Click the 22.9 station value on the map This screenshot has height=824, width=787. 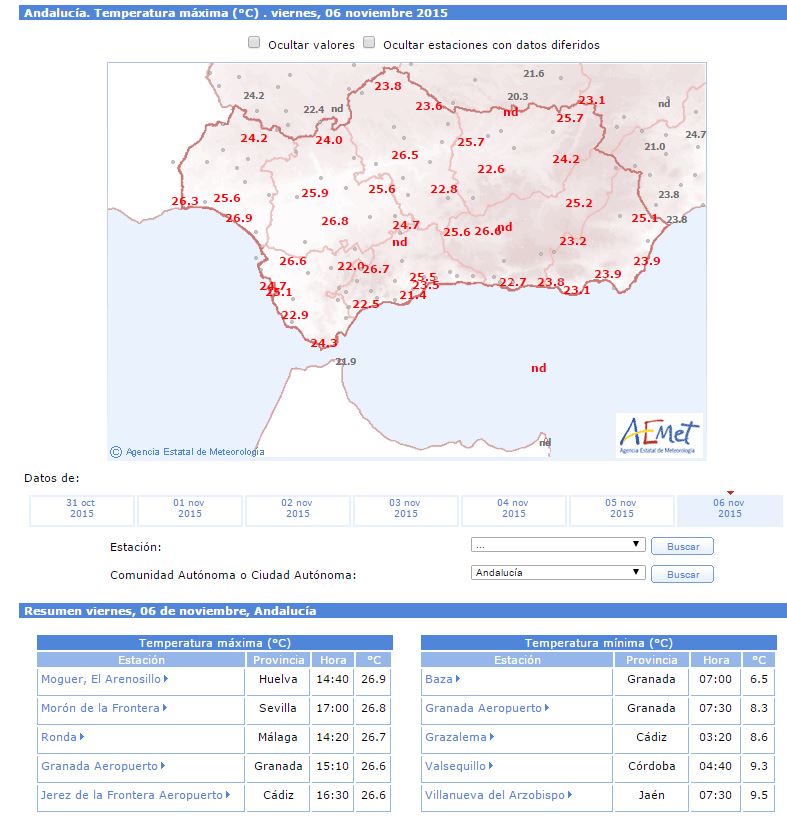click(x=295, y=315)
